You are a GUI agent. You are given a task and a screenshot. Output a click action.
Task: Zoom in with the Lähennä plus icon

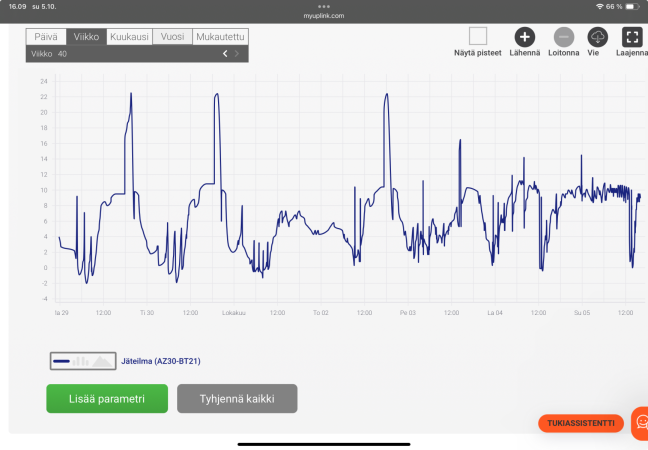(x=524, y=37)
